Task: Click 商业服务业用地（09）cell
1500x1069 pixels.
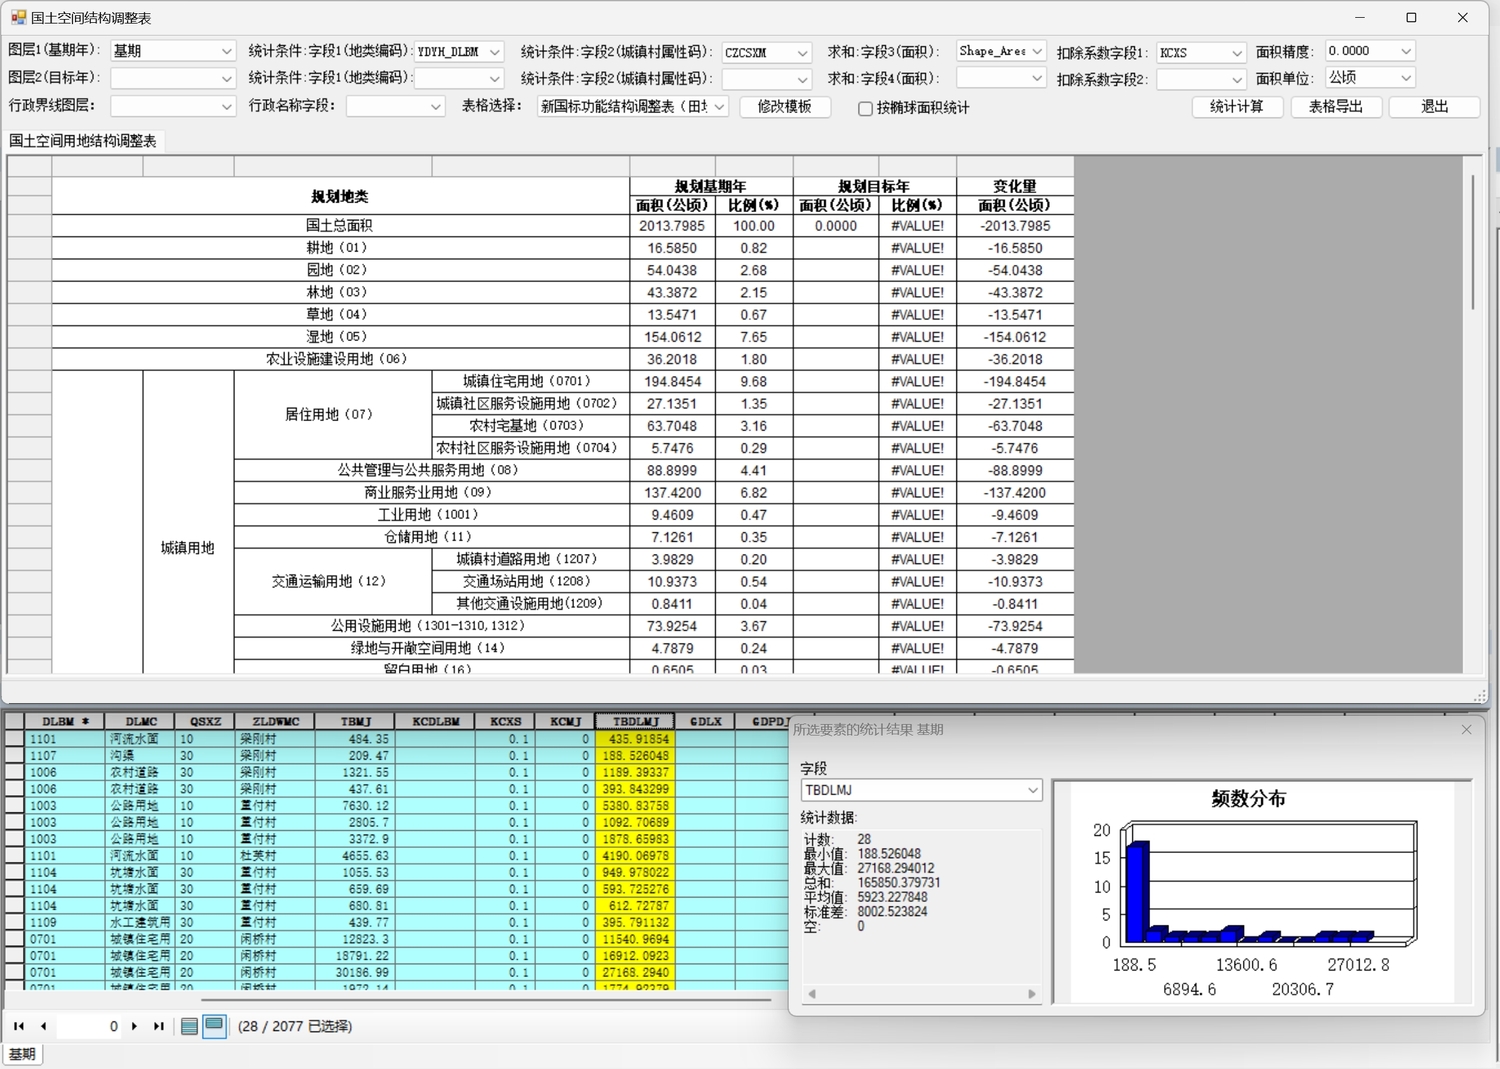Action: (432, 492)
